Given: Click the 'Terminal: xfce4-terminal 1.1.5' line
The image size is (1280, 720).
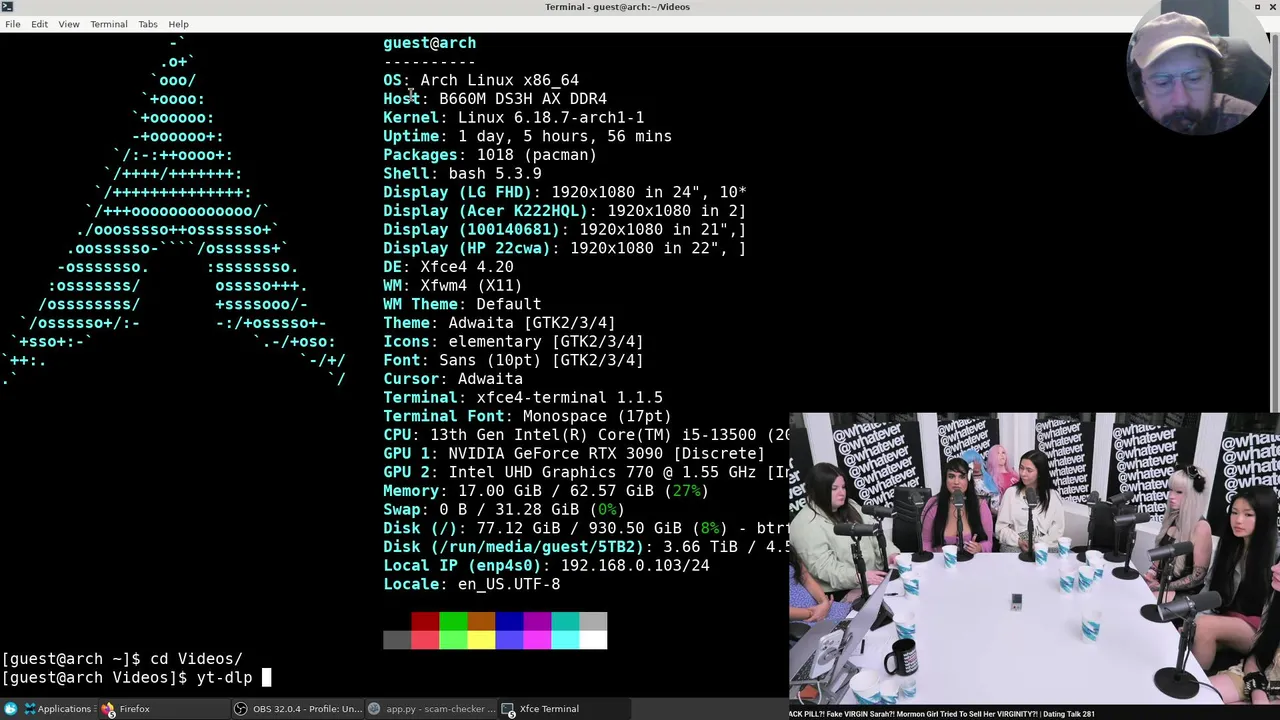Looking at the screenshot, I should tap(523, 398).
